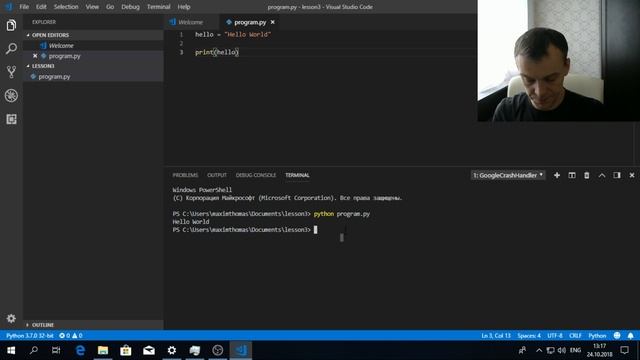
Task: Open the Extensions view
Action: pyautogui.click(x=11, y=119)
